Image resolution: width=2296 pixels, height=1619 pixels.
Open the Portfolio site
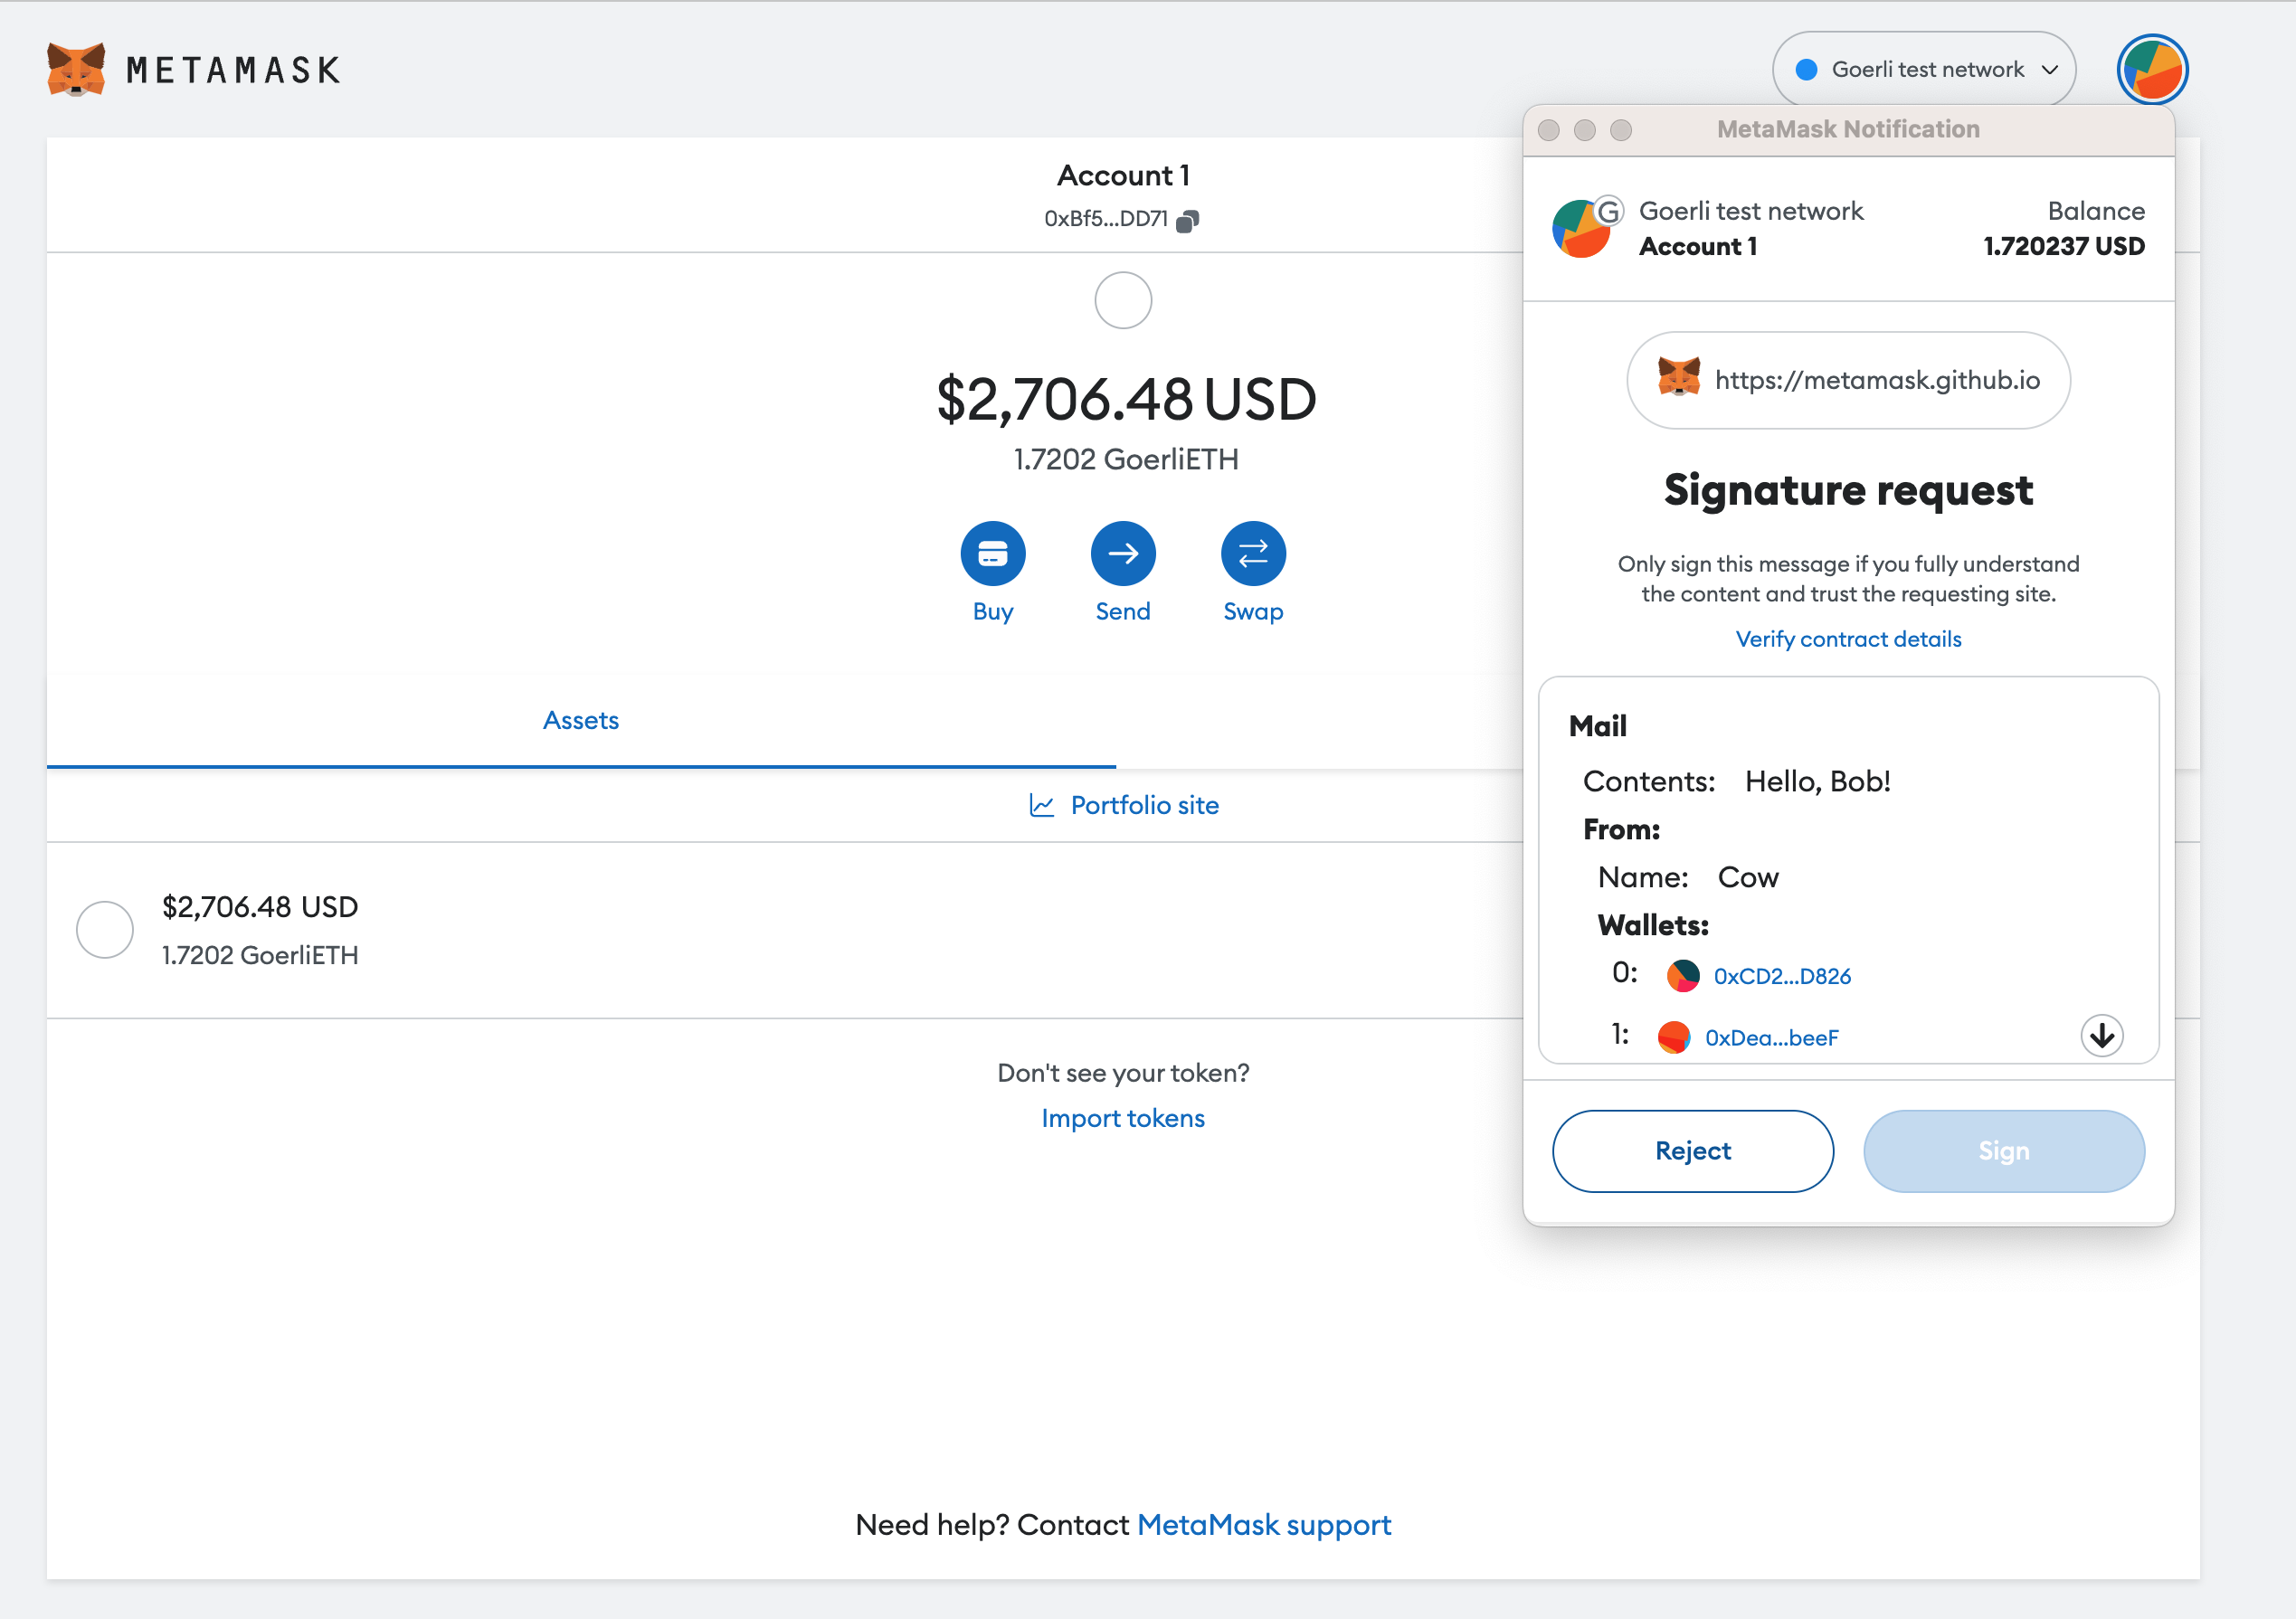click(1144, 805)
